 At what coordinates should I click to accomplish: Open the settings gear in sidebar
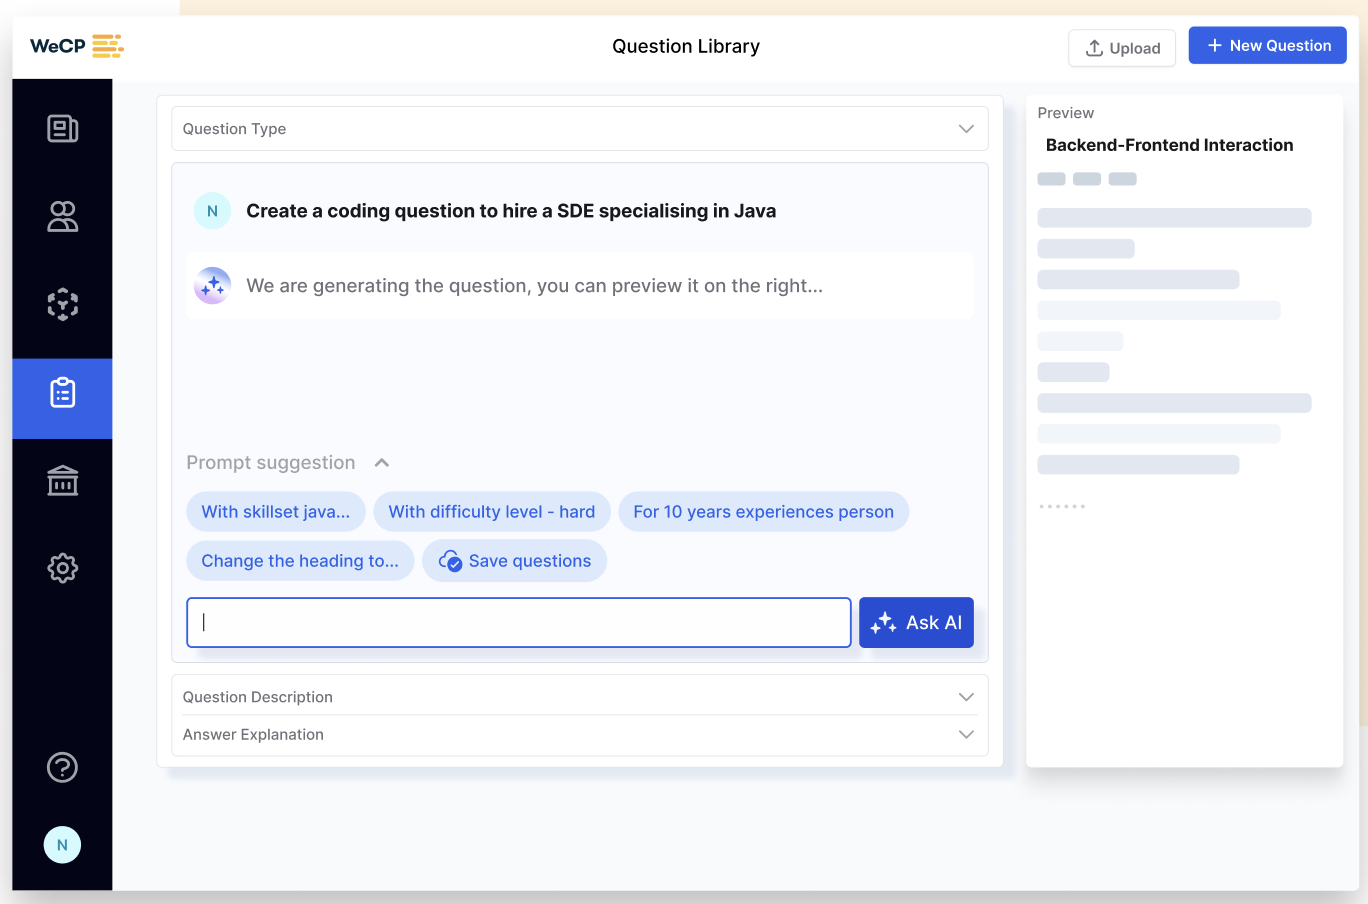(x=62, y=568)
